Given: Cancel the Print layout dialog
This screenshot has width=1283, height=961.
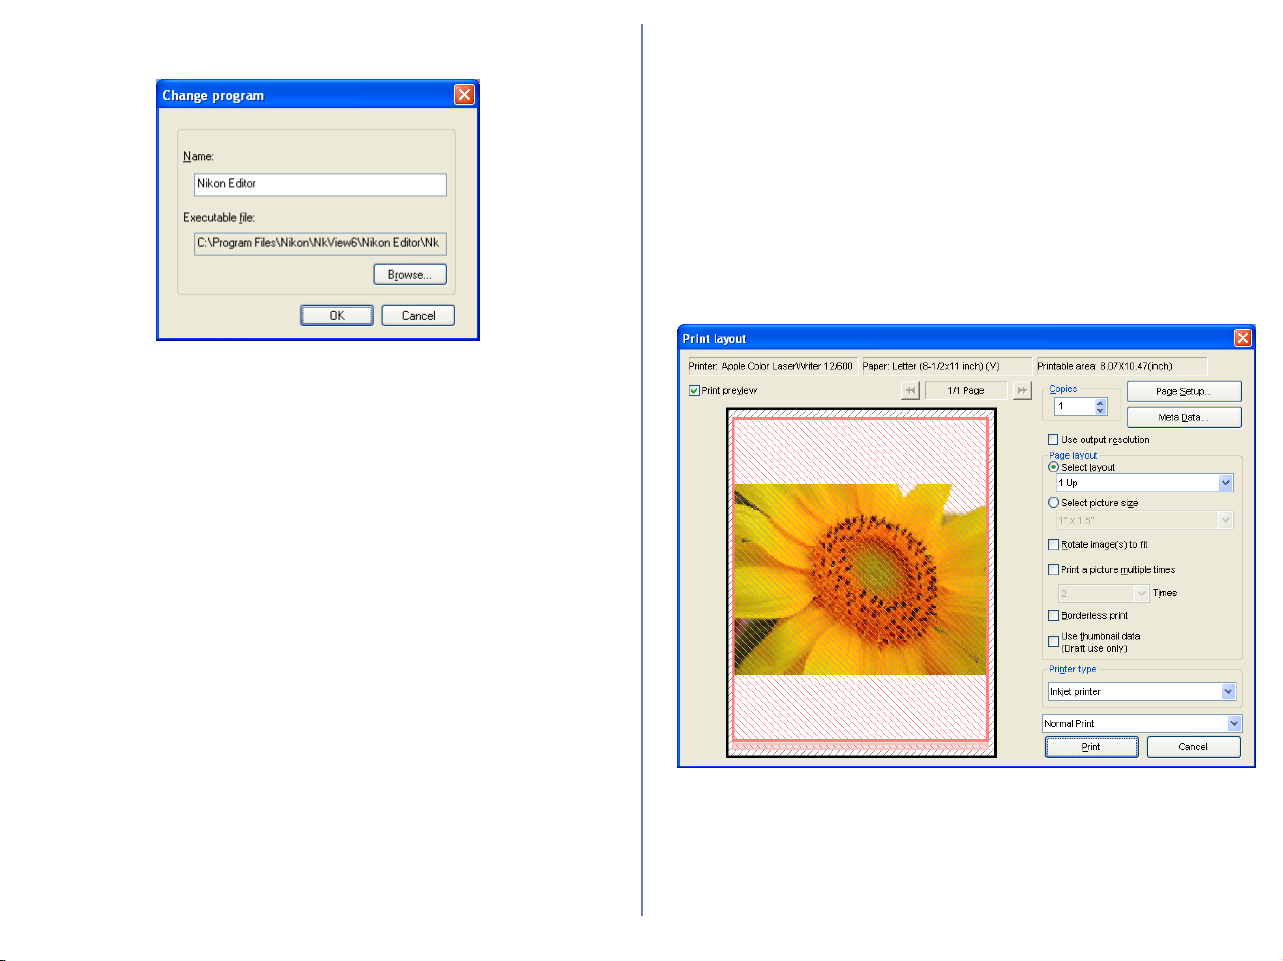Looking at the screenshot, I should pyautogui.click(x=1193, y=747).
